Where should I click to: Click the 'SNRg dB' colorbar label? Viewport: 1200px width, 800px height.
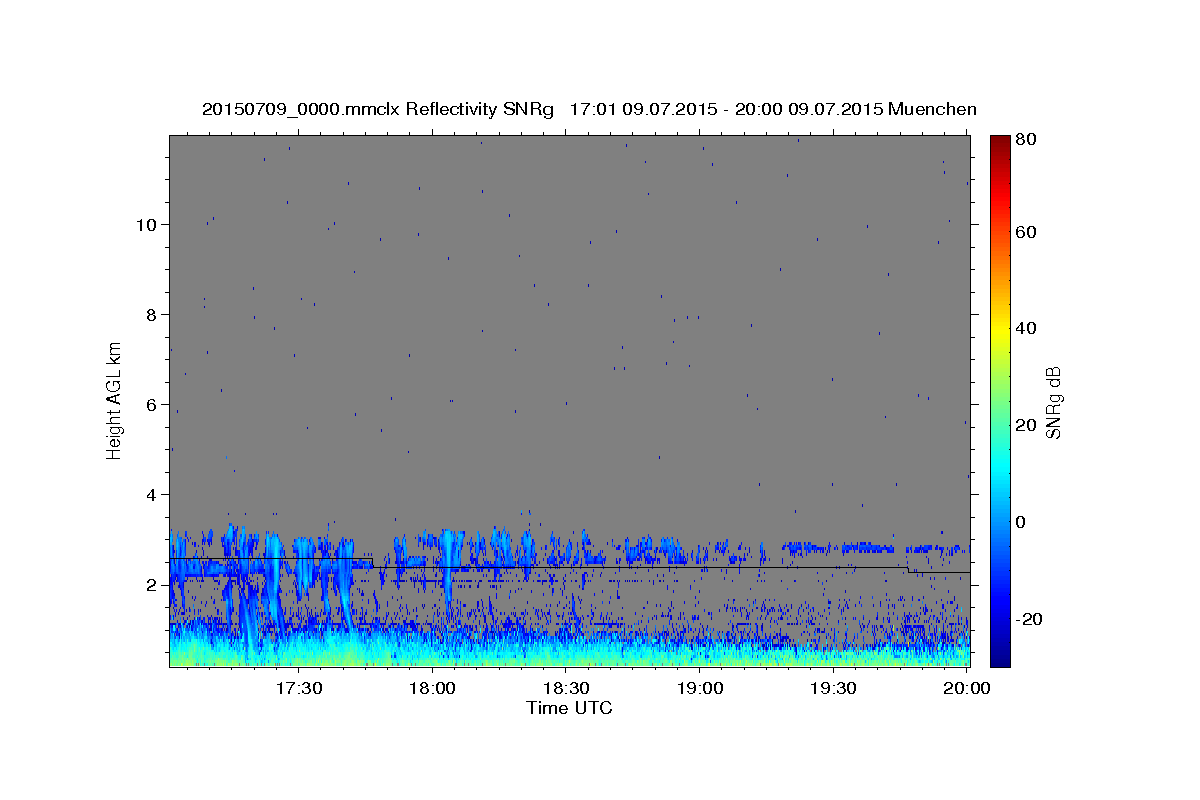pyautogui.click(x=1053, y=402)
